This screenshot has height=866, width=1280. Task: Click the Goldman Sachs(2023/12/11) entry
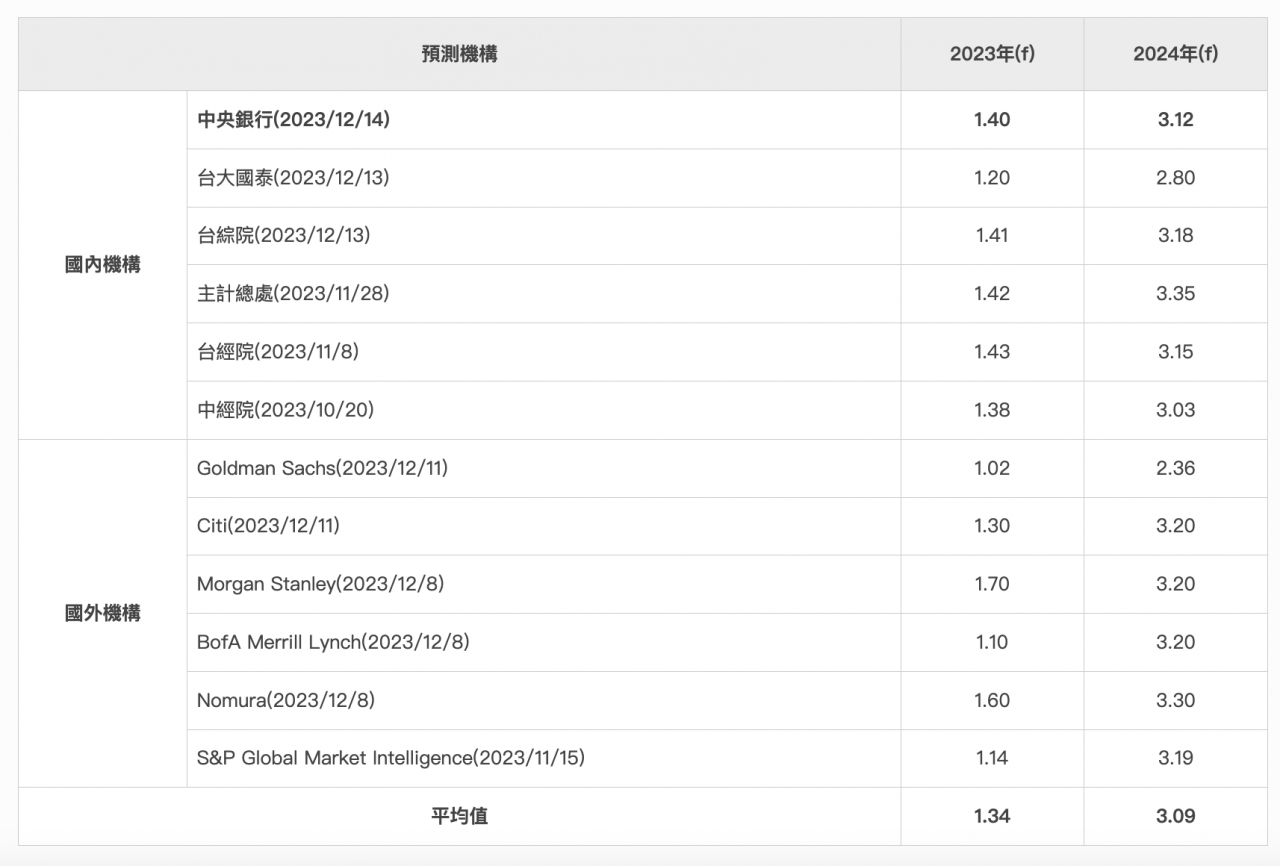click(322, 468)
